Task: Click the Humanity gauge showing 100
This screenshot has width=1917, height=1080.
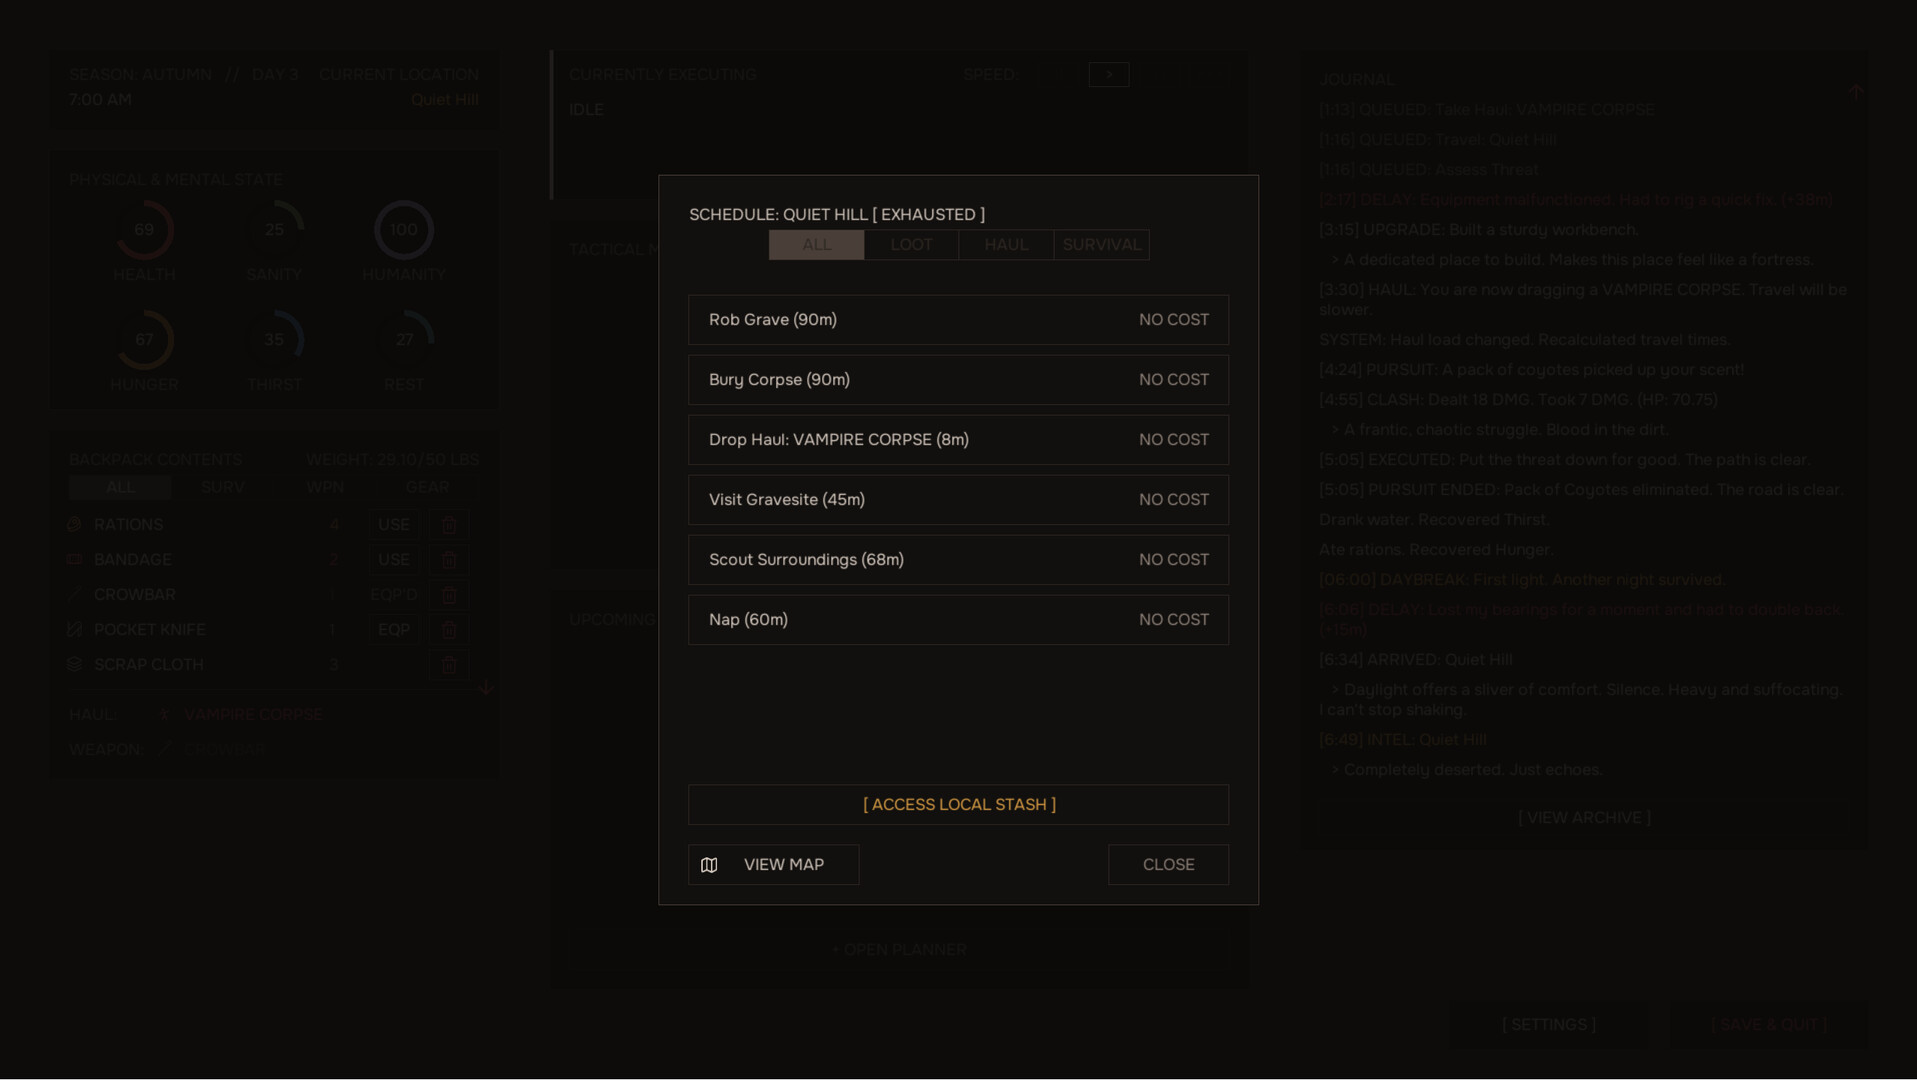Action: pos(404,230)
